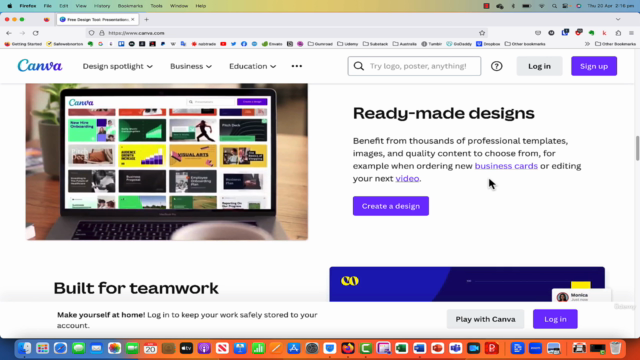
Task: Click the Create a design button
Action: pos(391,206)
